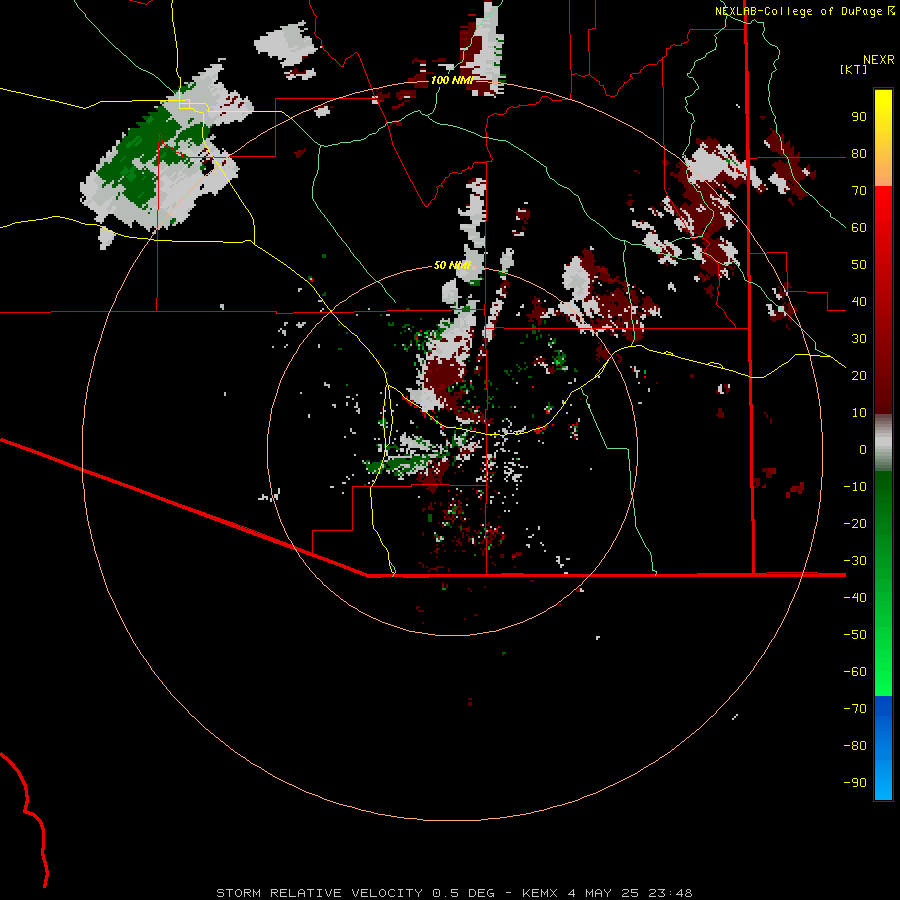Screen dimensions: 900x900
Task: Click the -20 value on the velocity scale
Action: (855, 524)
